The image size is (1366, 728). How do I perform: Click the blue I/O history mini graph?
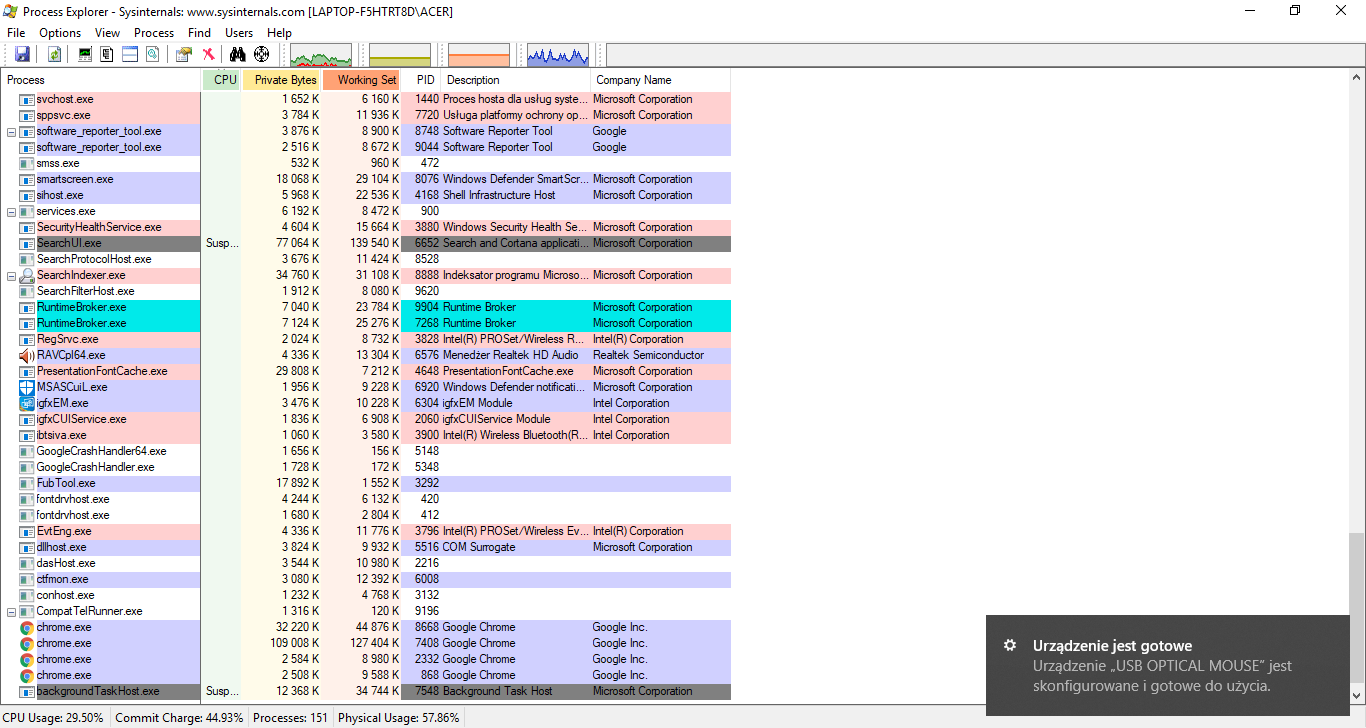click(558, 55)
